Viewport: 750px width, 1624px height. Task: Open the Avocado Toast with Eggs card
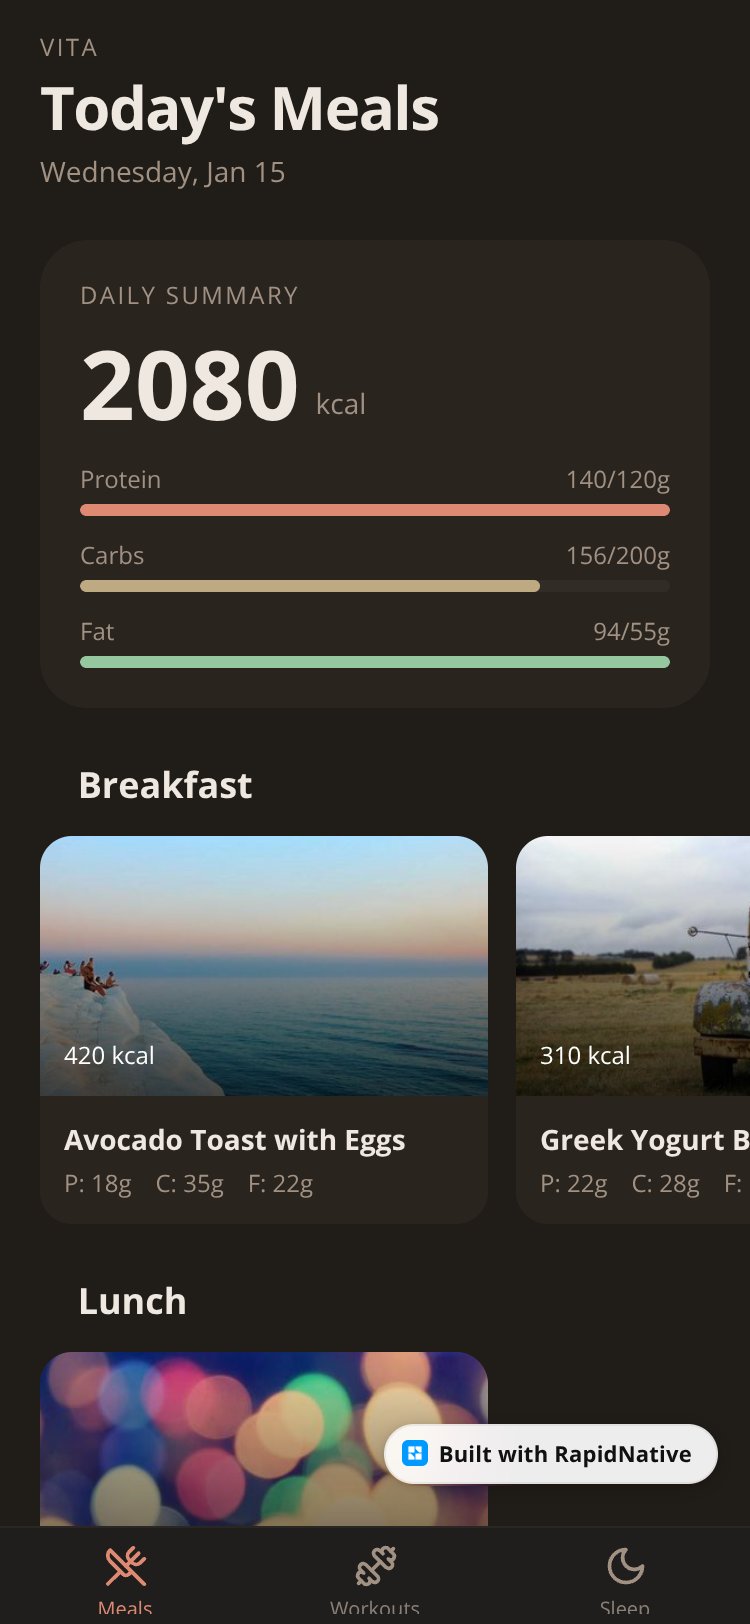[x=264, y=1030]
